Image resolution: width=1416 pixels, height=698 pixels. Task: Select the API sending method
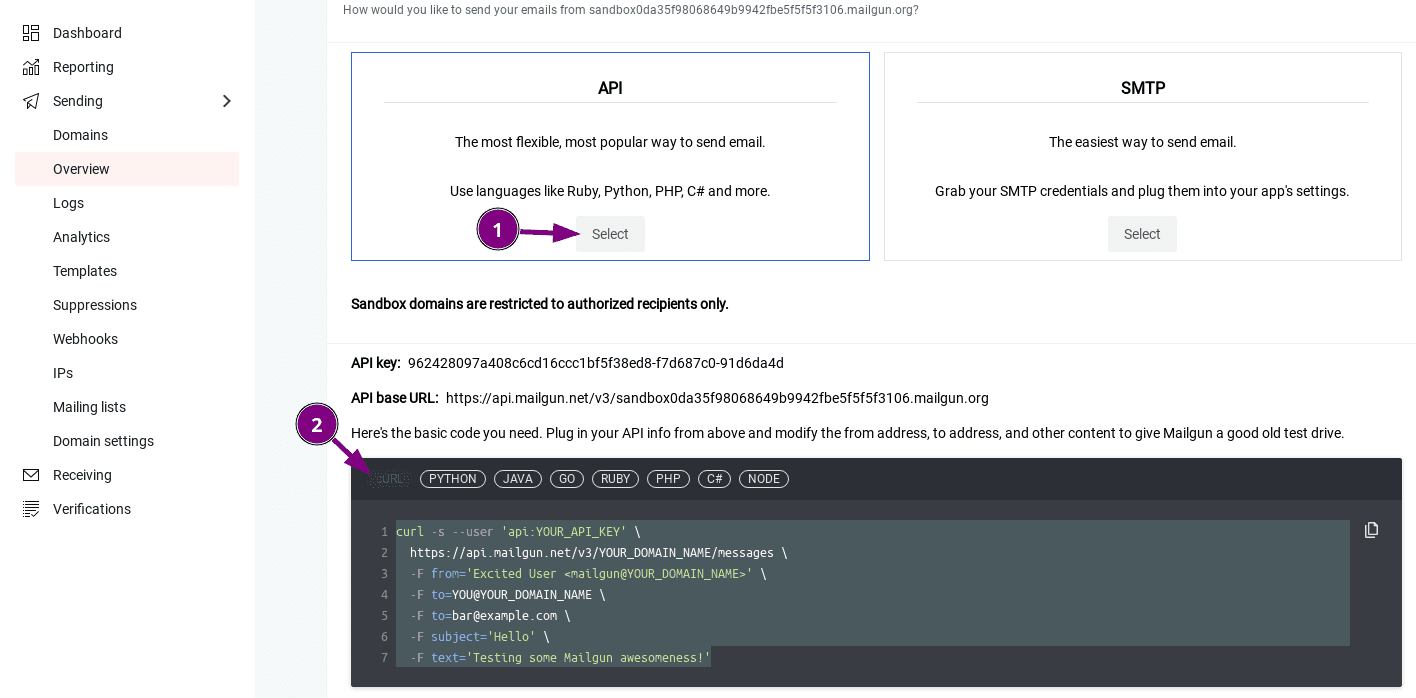610,234
